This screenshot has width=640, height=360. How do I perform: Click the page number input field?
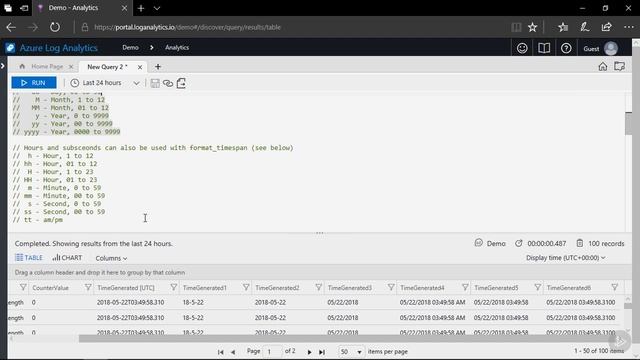(x=272, y=351)
